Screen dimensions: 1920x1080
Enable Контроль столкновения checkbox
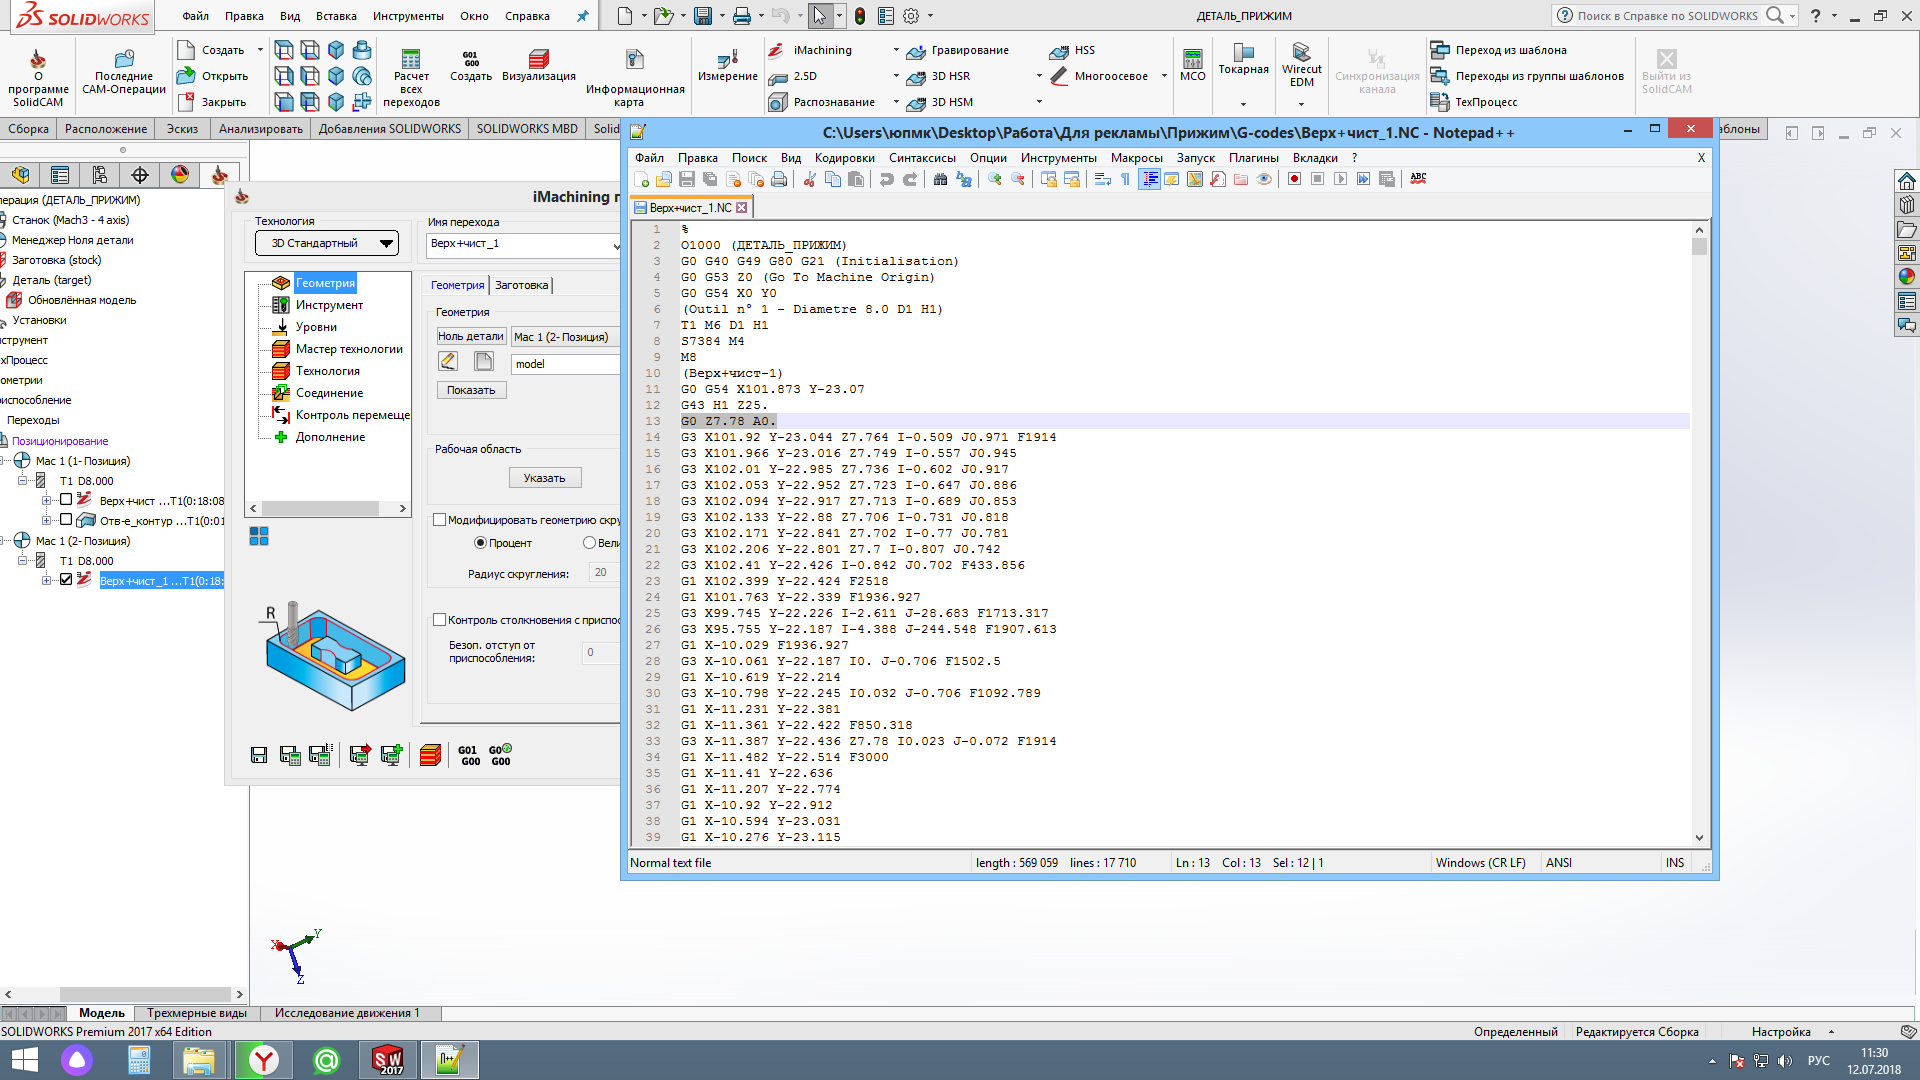(x=439, y=620)
